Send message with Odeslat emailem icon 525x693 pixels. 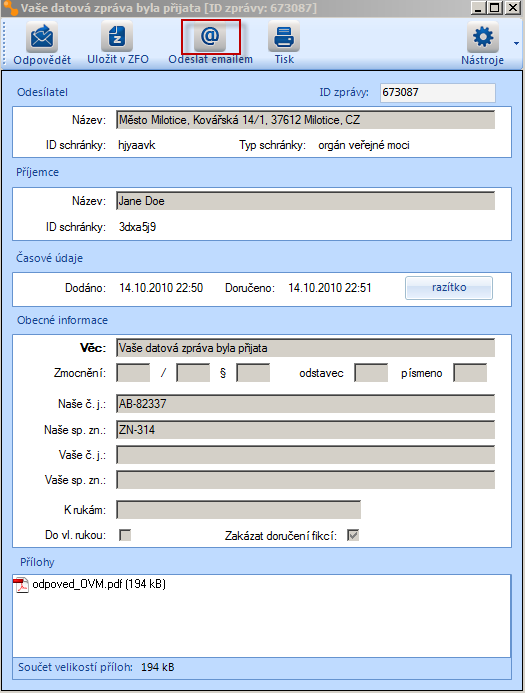point(210,36)
